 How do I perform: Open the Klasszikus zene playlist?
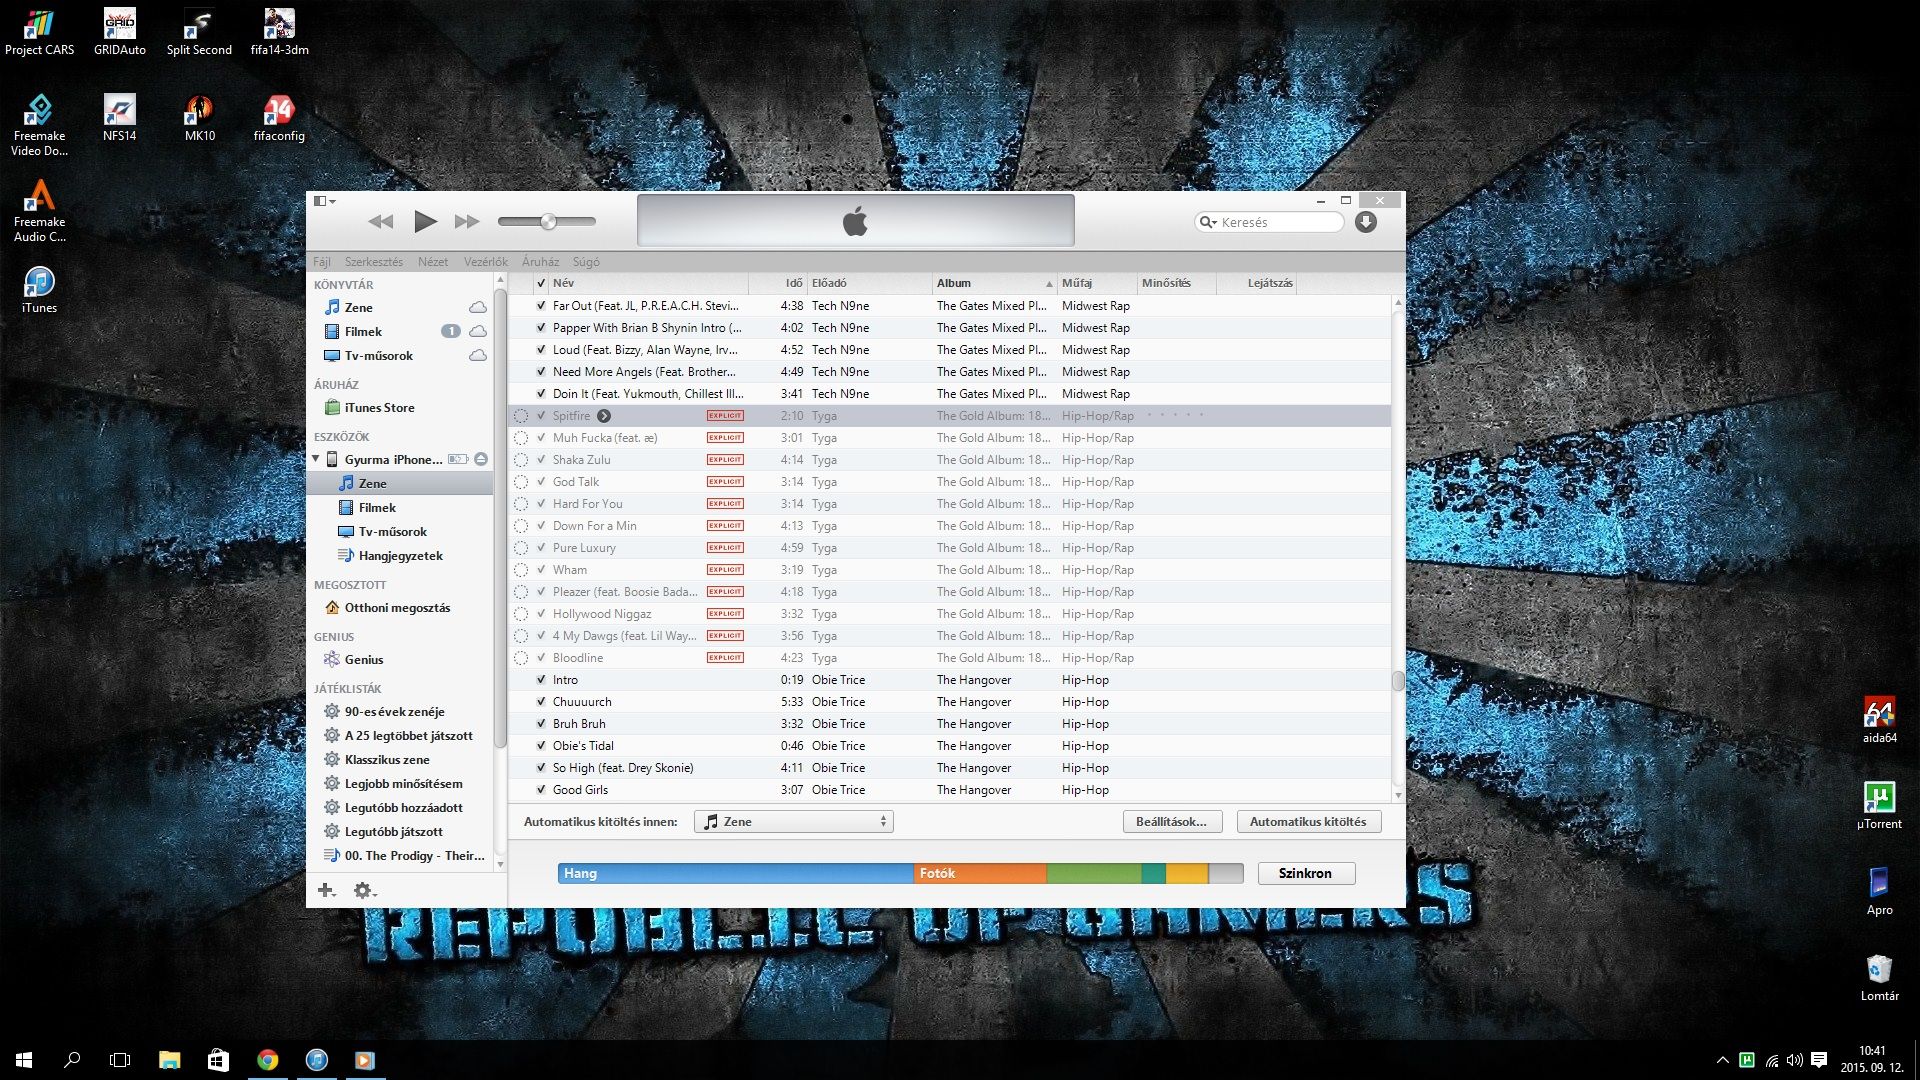click(387, 759)
